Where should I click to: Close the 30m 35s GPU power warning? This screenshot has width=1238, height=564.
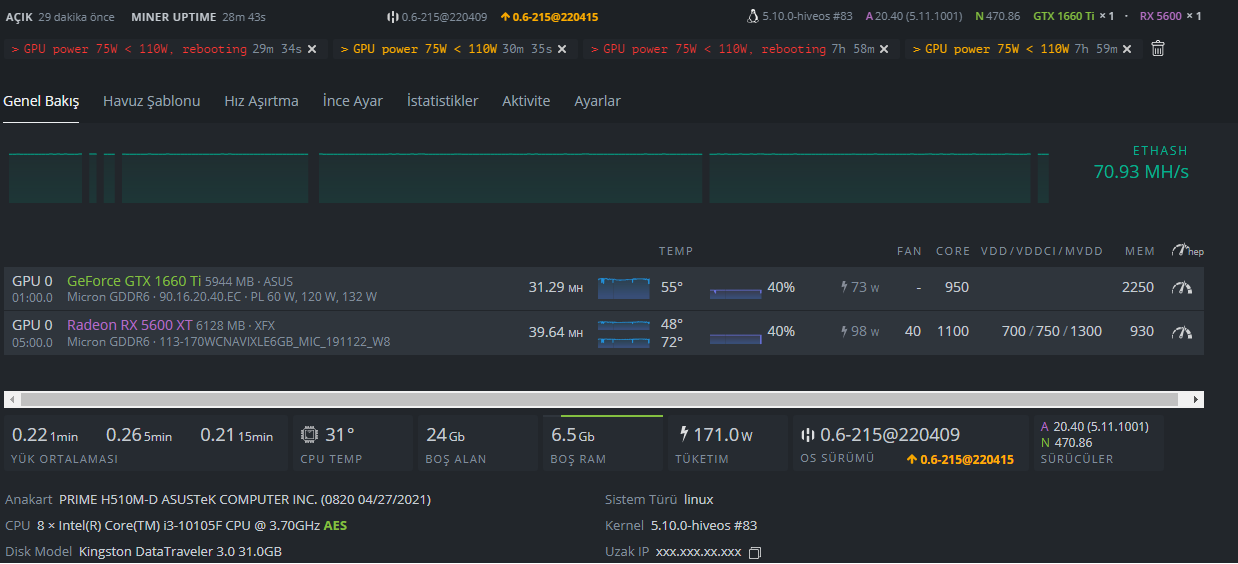click(x=562, y=49)
